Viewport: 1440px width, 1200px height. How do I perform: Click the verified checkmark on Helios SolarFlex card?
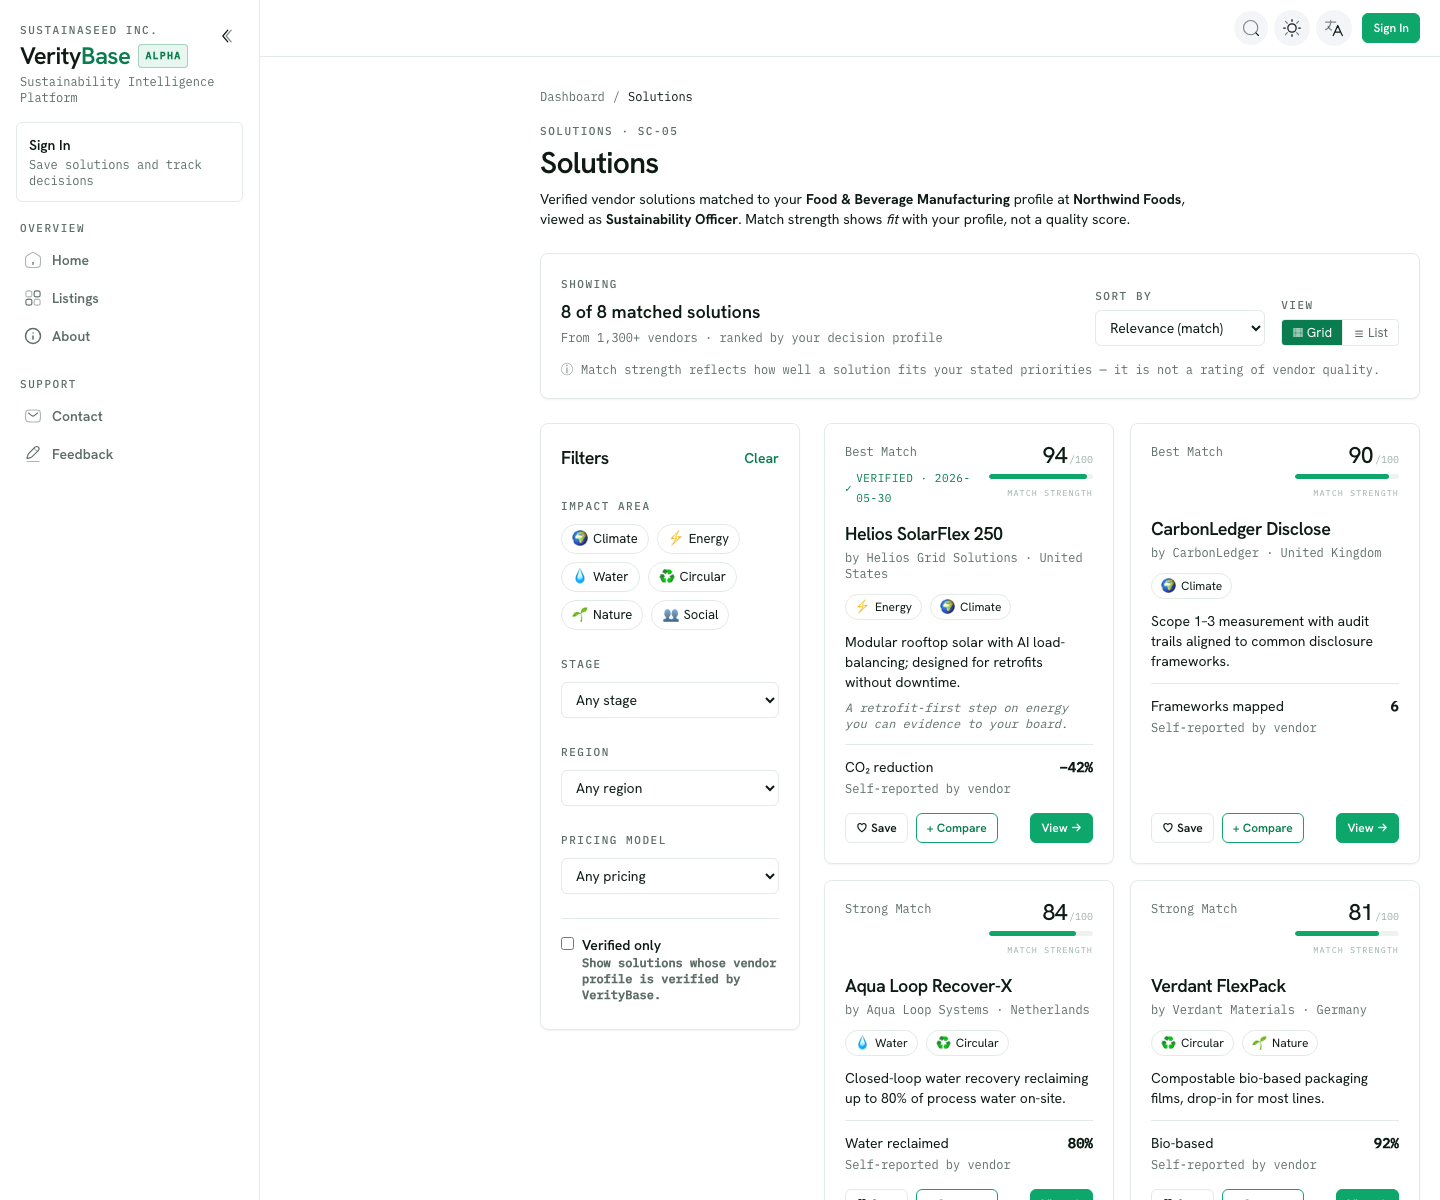coord(848,489)
